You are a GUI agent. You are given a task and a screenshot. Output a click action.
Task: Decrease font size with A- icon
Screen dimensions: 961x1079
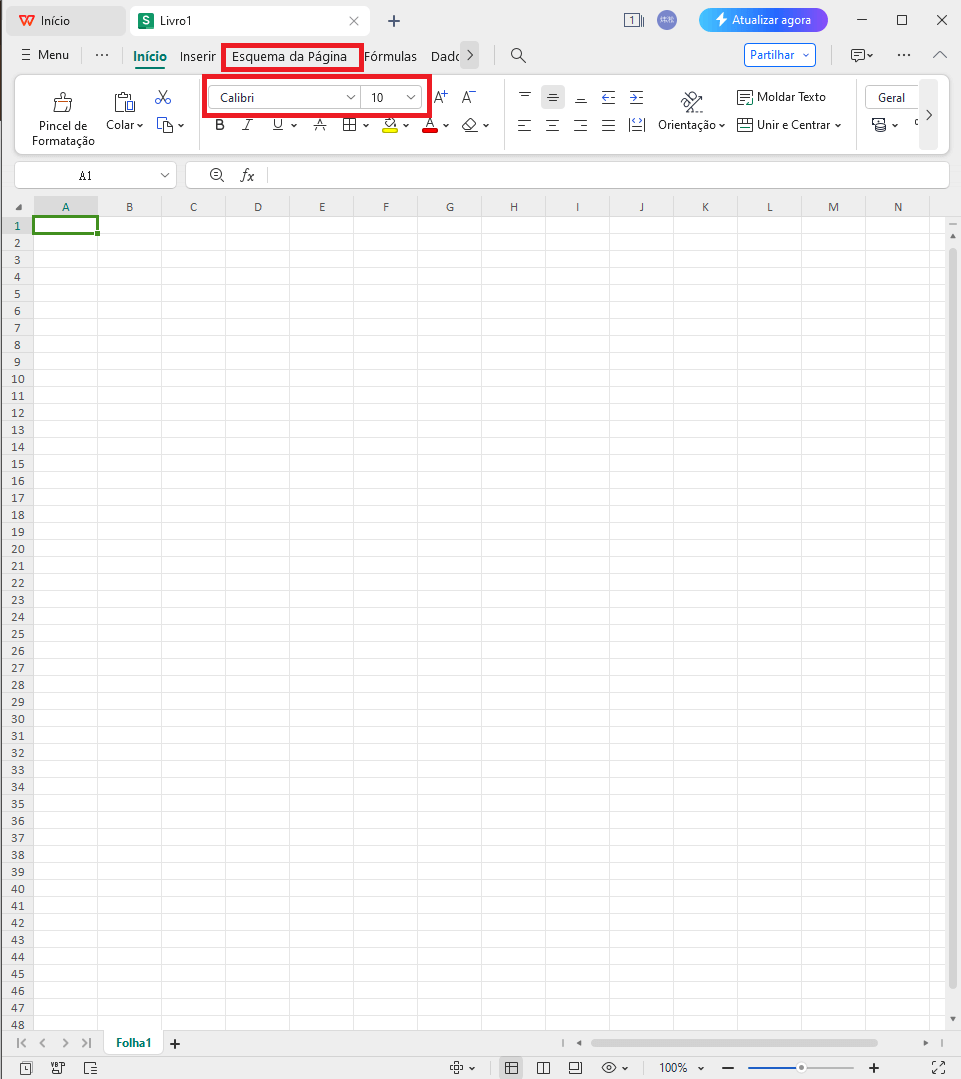(468, 97)
